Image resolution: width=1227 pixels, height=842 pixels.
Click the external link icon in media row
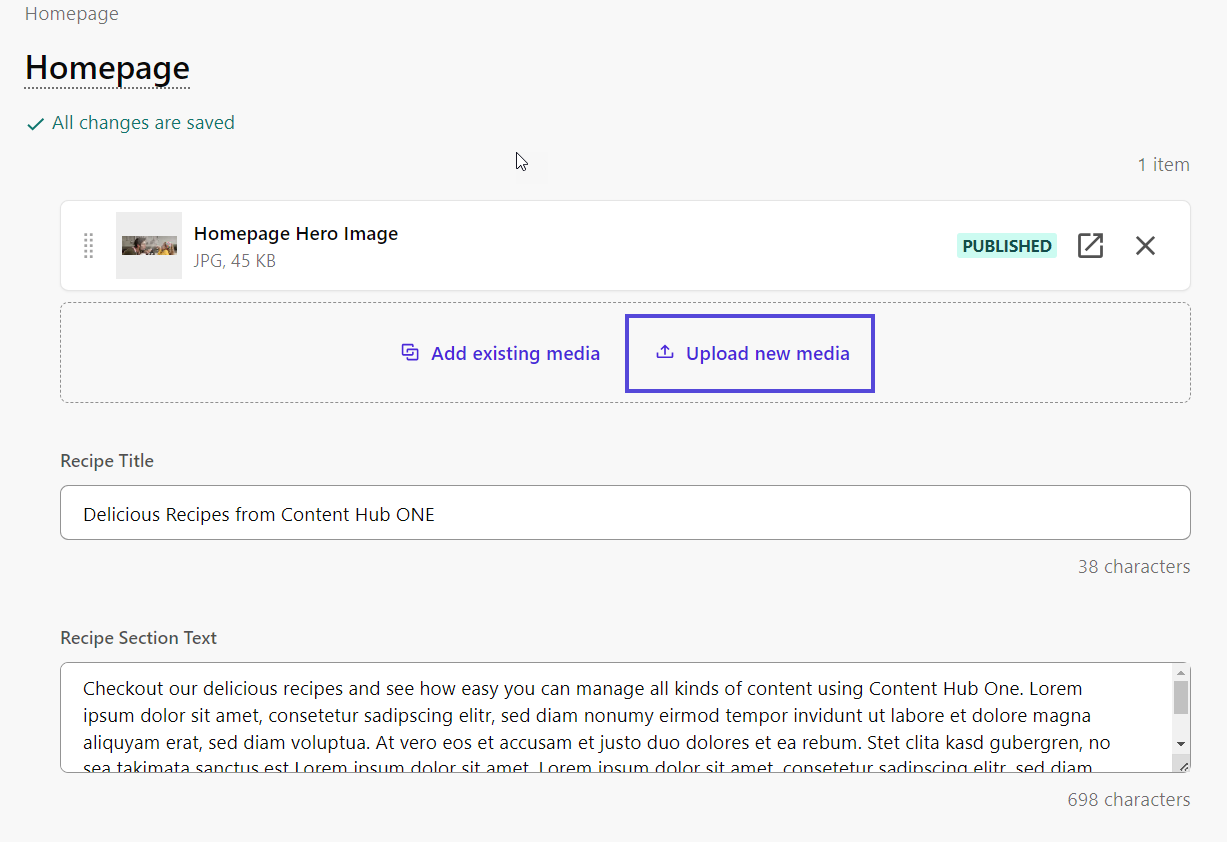coord(1090,245)
